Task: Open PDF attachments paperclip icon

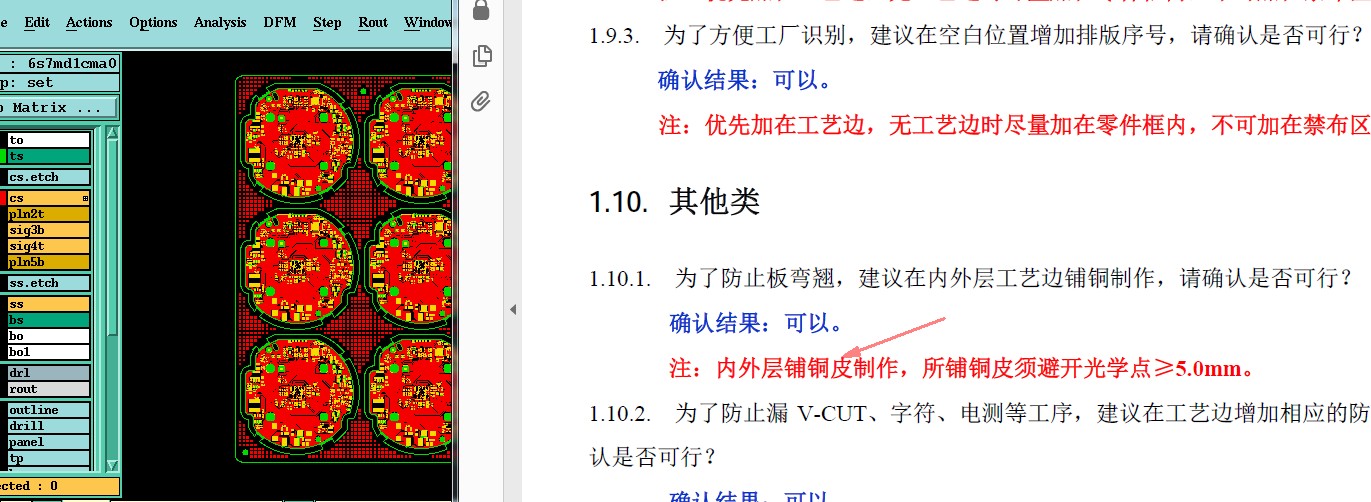Action: (x=481, y=101)
